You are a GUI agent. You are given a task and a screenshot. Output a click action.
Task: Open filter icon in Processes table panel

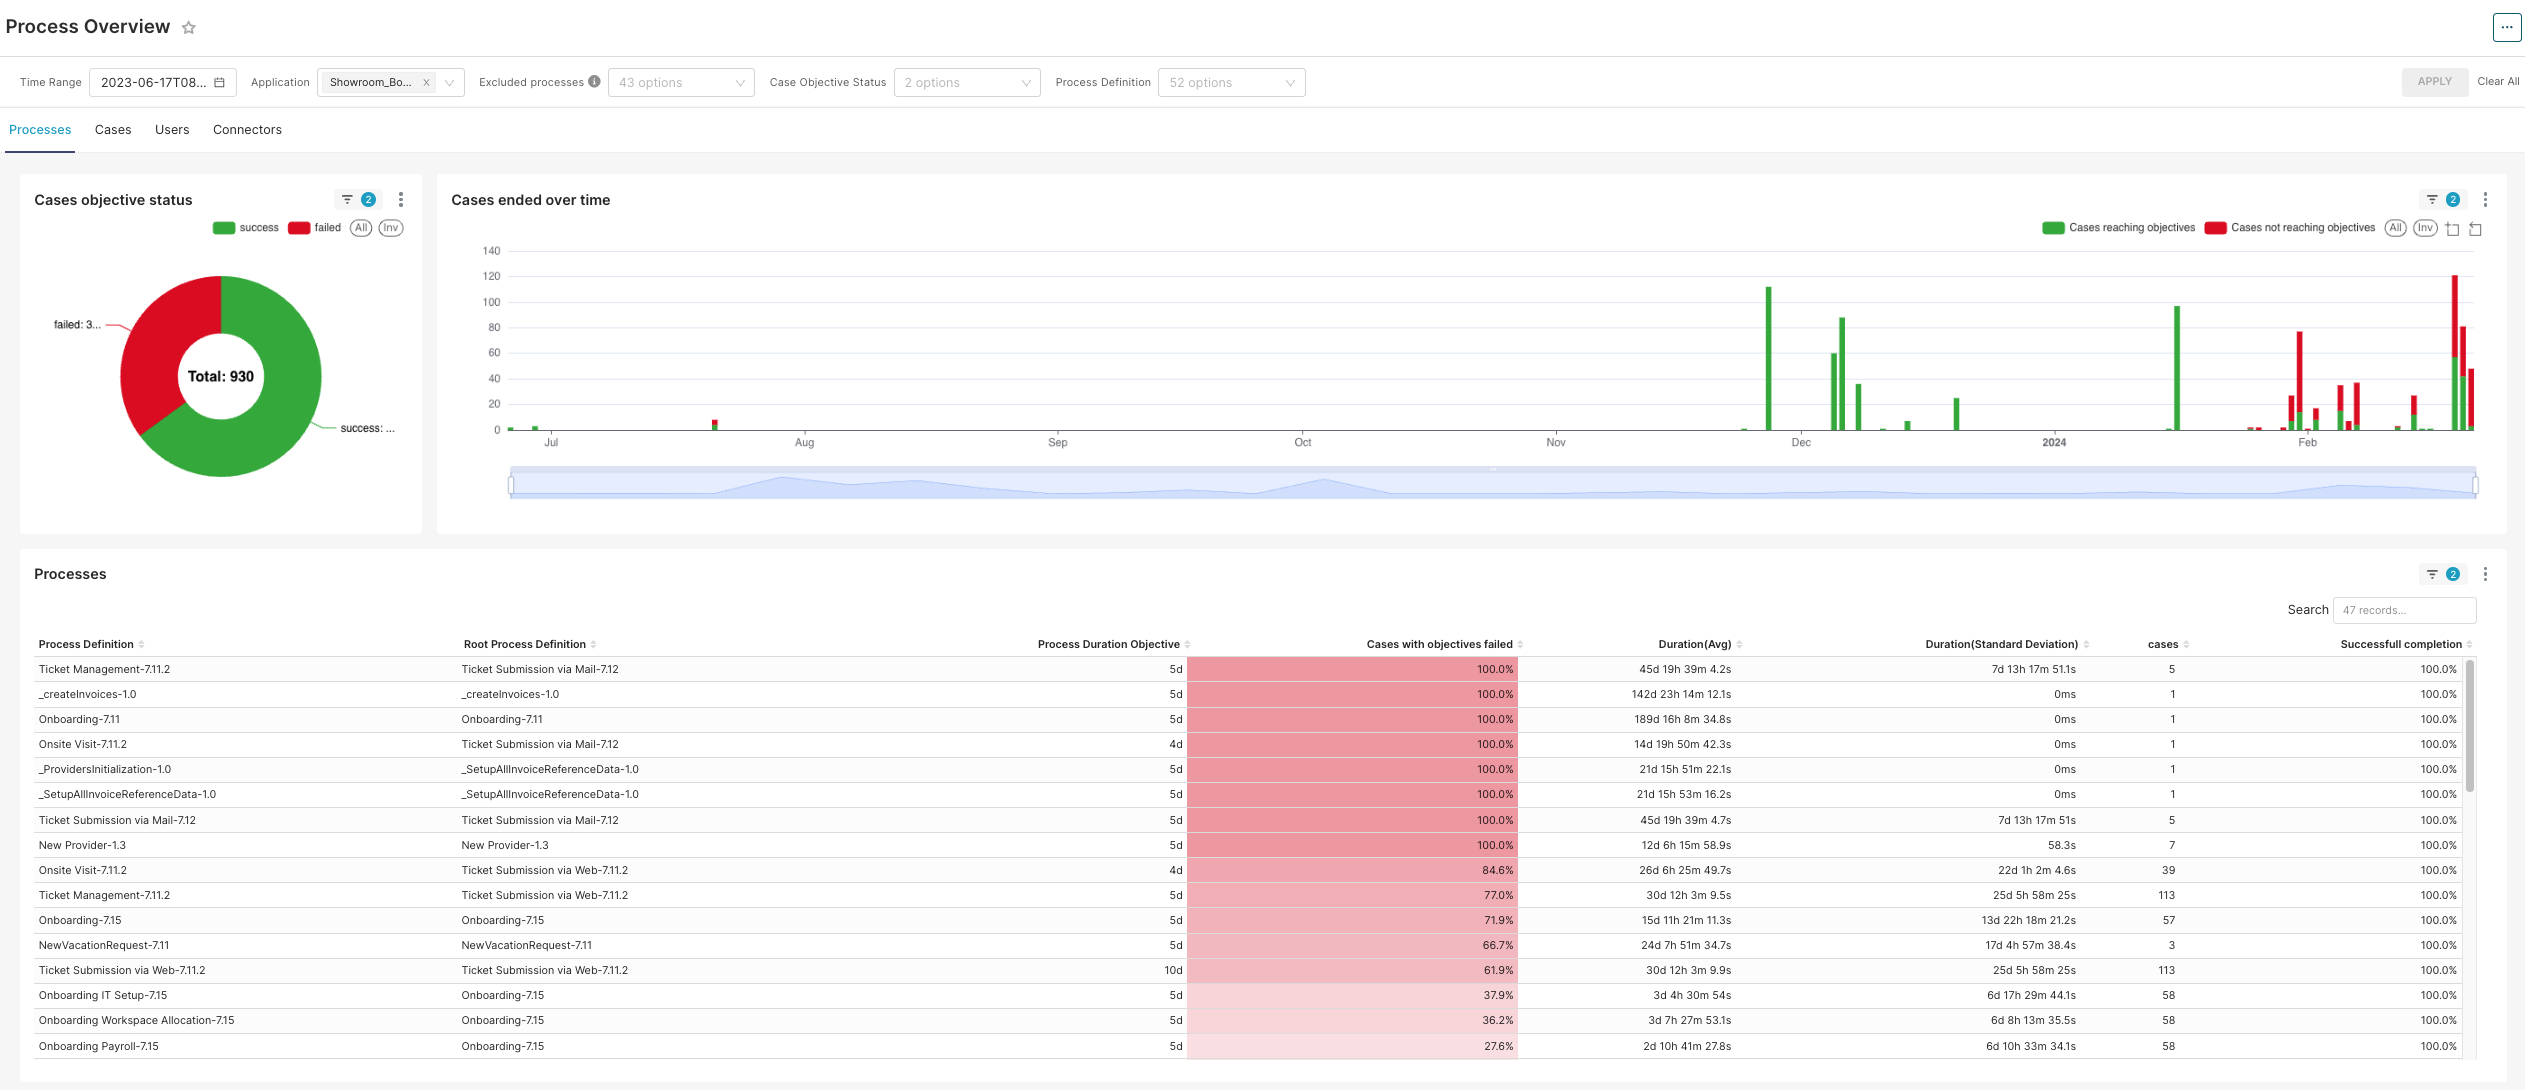2432,574
